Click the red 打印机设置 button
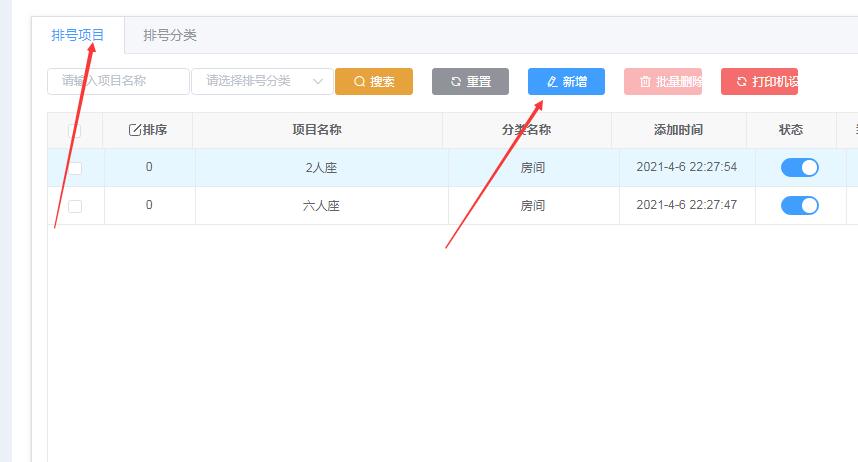 (759, 82)
